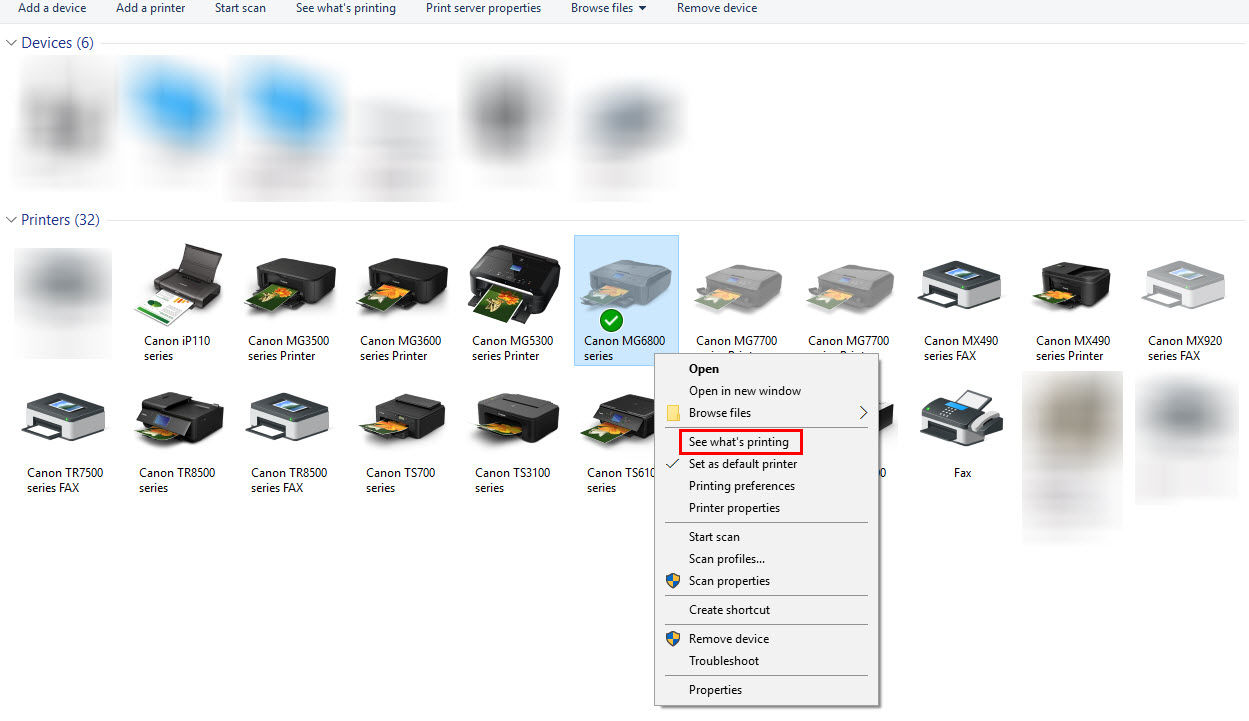Image resolution: width=1249 pixels, height=721 pixels.
Task: Collapse the Printers (32) section
Action: (x=10, y=220)
